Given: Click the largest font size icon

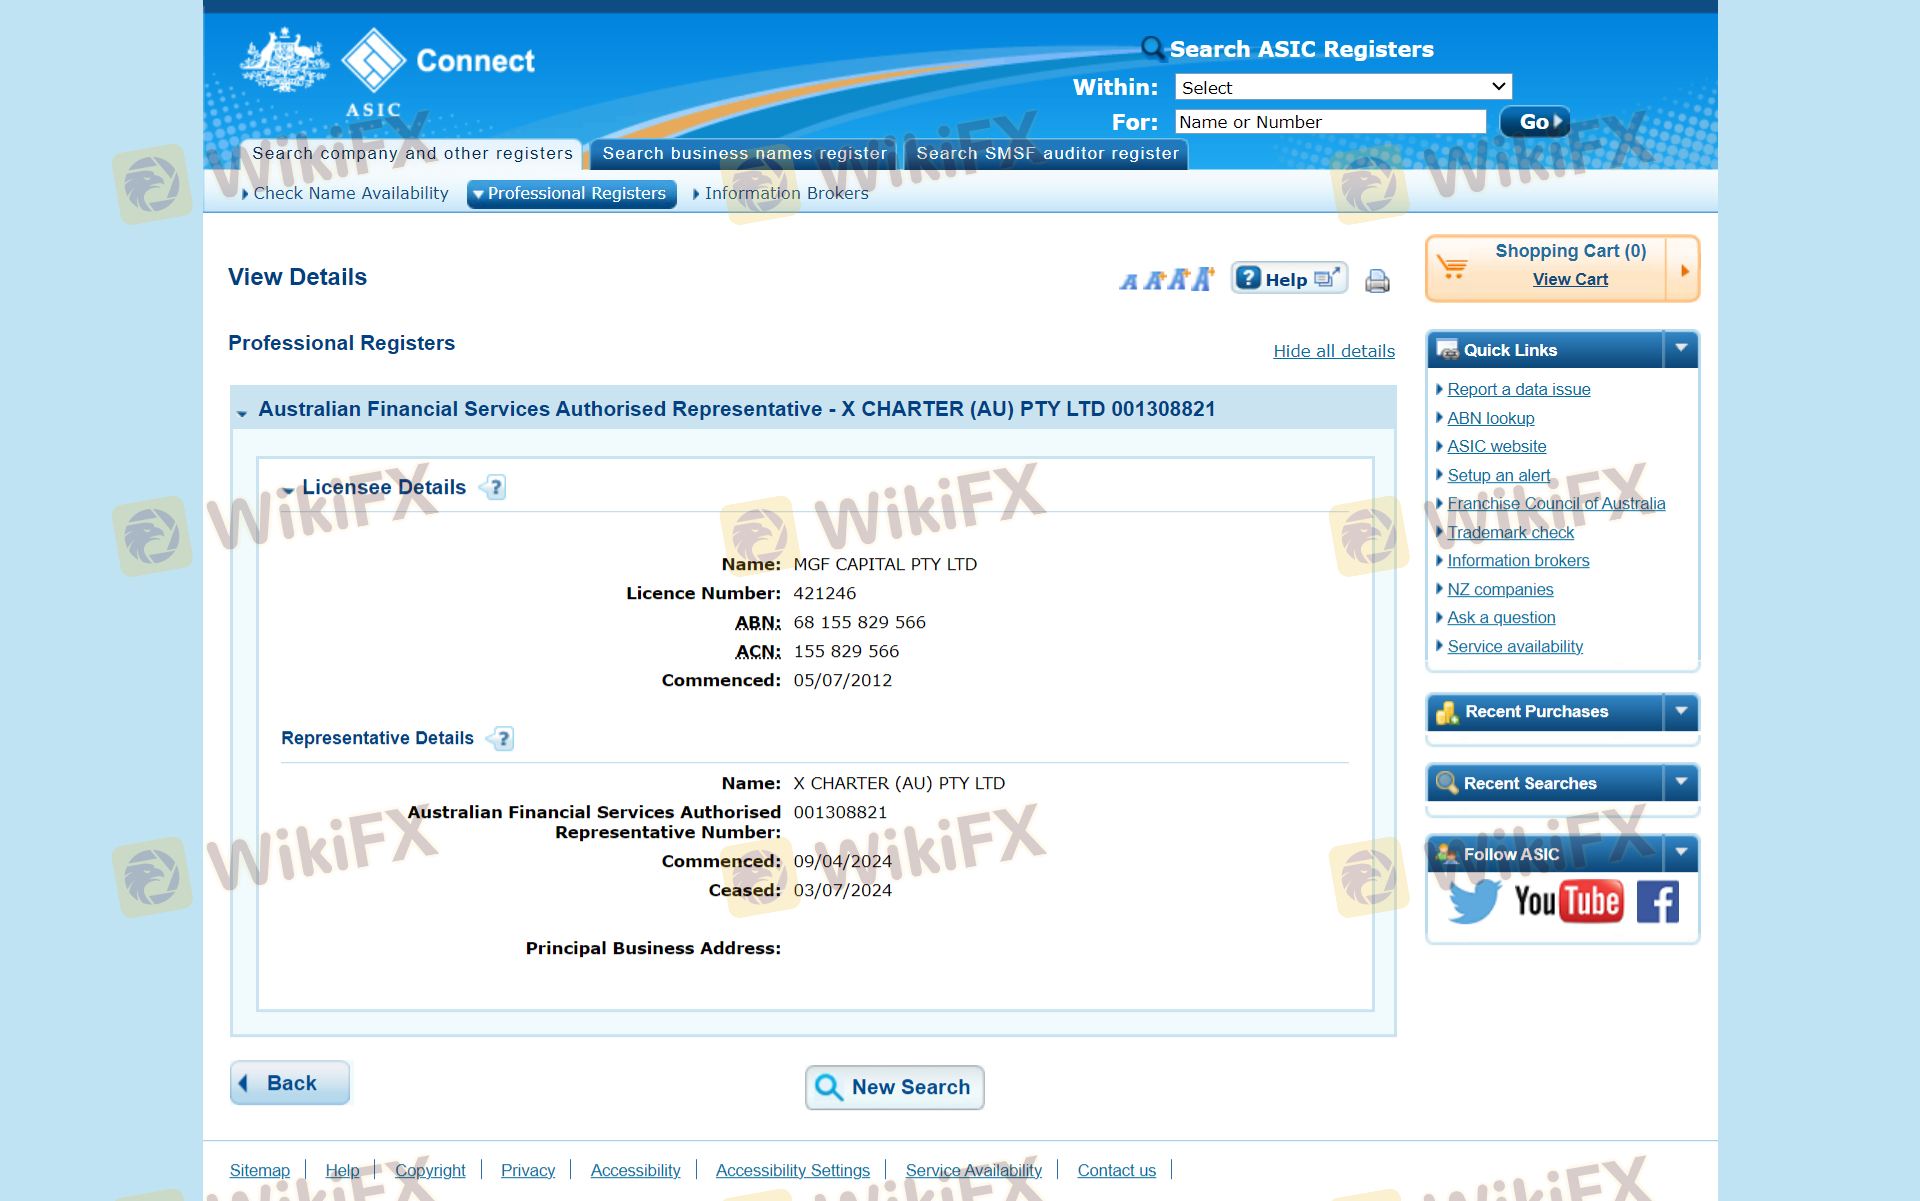Looking at the screenshot, I should [x=1203, y=279].
